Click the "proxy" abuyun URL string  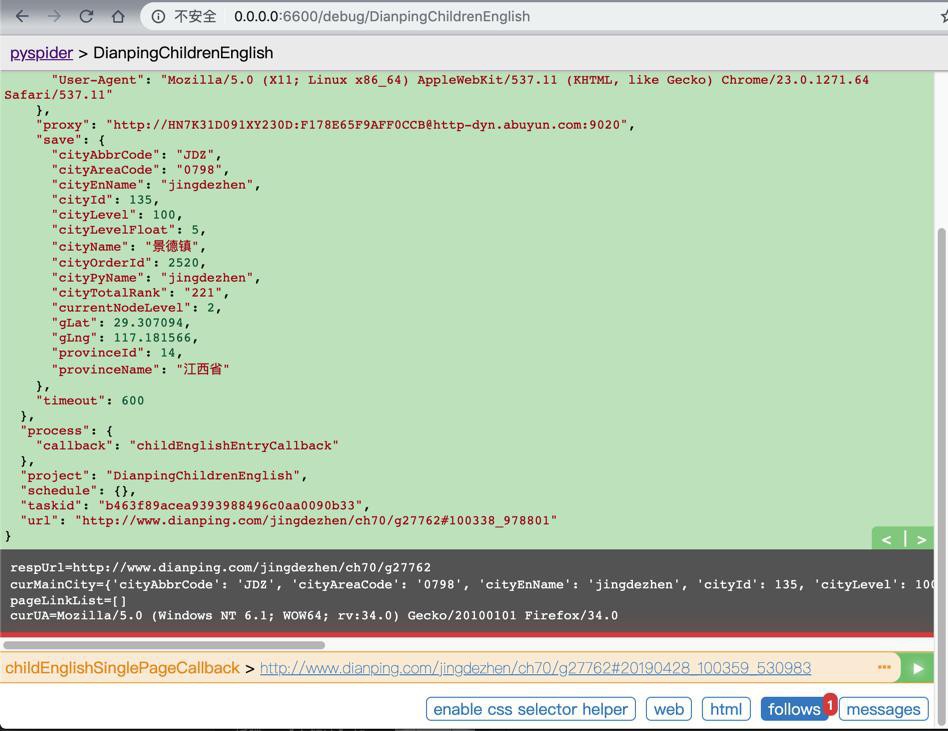[x=367, y=125]
